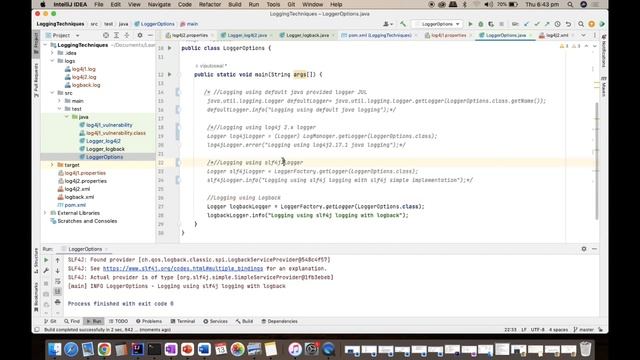Click the user account icon in toolbar
The width and height of the screenshot is (640, 360).
(387, 24)
